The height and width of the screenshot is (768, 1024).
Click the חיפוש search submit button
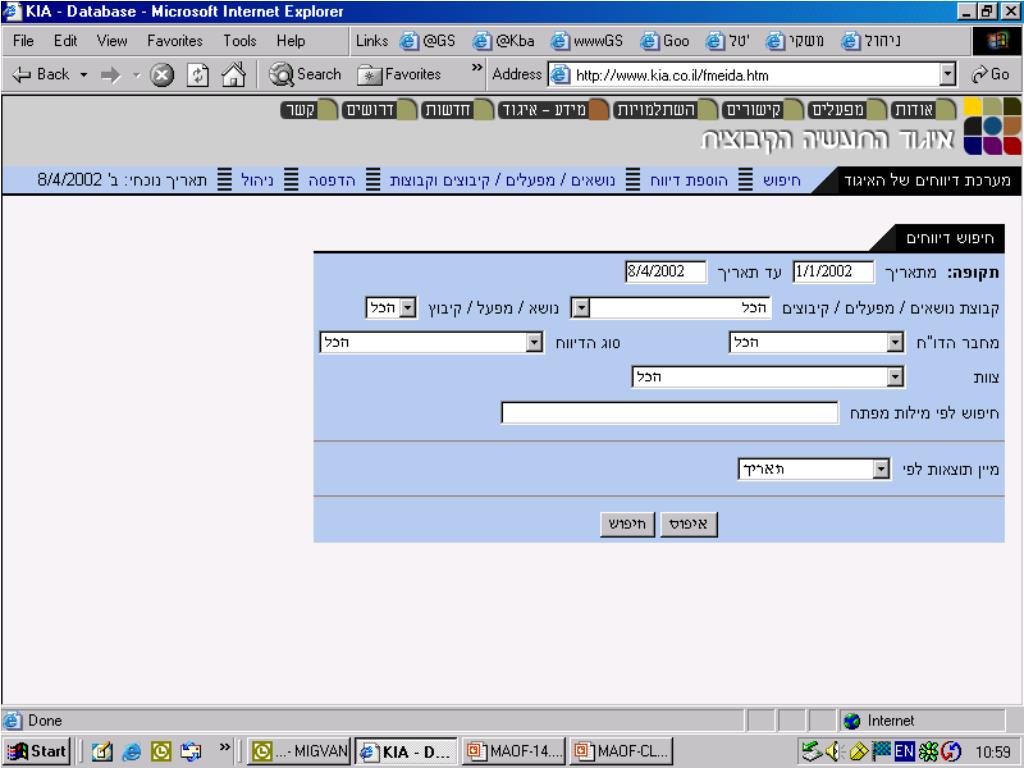tap(627, 524)
